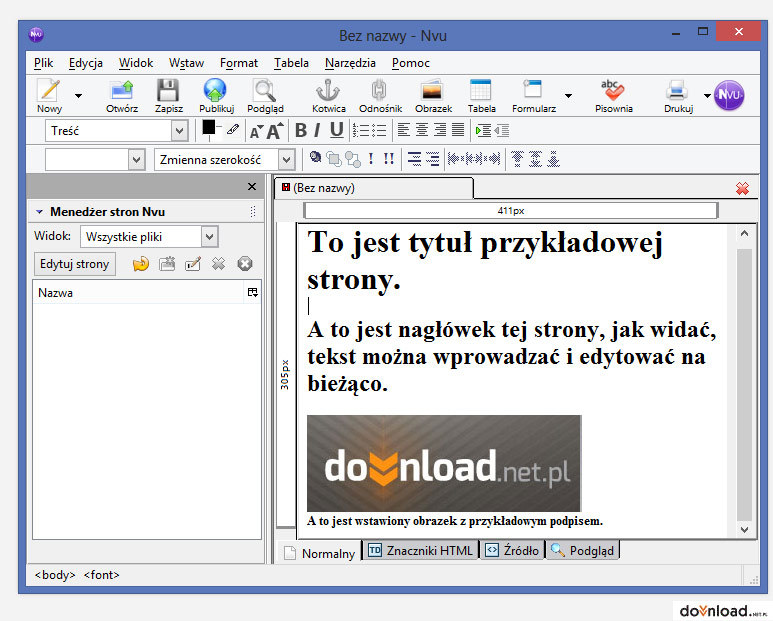Toggle single exclamation emphasis button
This screenshot has height=621, width=773.
click(371, 159)
